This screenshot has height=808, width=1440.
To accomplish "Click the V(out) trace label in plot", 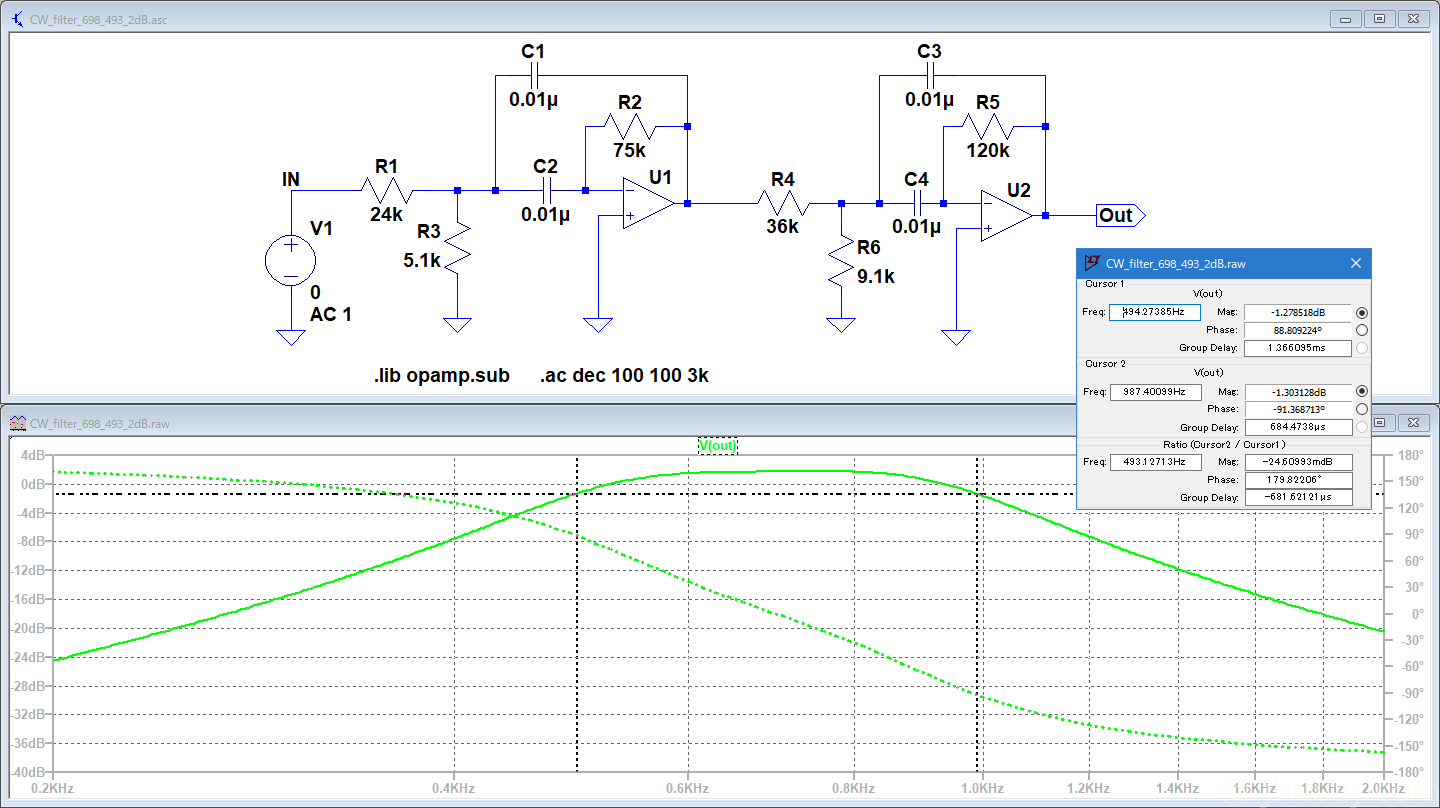I will click(x=718, y=445).
